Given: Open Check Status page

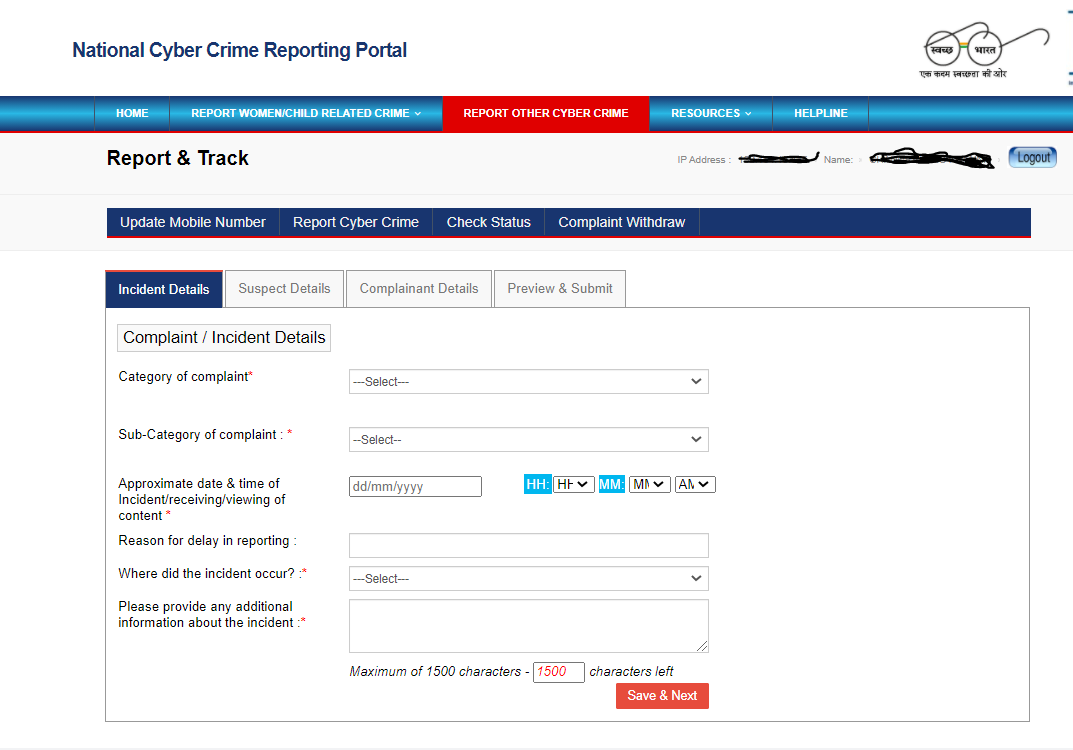Looking at the screenshot, I should point(489,222).
